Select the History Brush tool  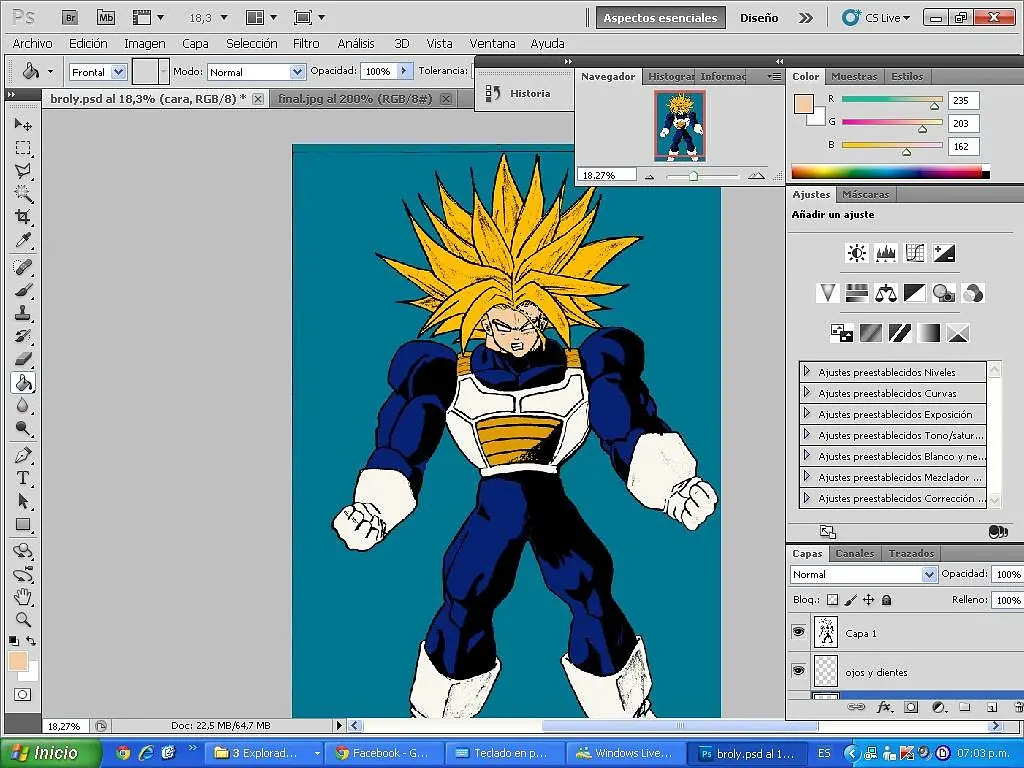click(x=23, y=336)
